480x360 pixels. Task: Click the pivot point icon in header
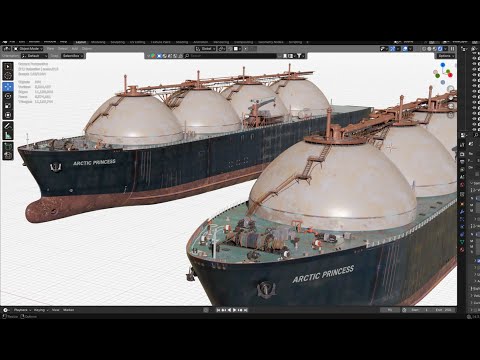(x=222, y=49)
